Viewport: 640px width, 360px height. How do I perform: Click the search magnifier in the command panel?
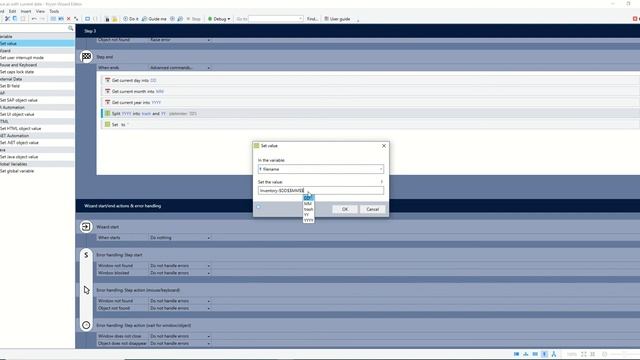click(x=71, y=28)
